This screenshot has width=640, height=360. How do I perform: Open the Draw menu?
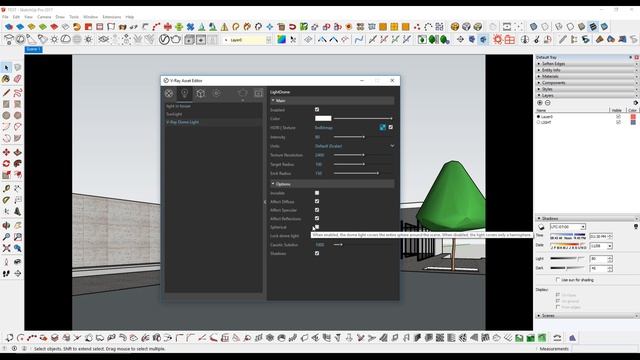60,17
